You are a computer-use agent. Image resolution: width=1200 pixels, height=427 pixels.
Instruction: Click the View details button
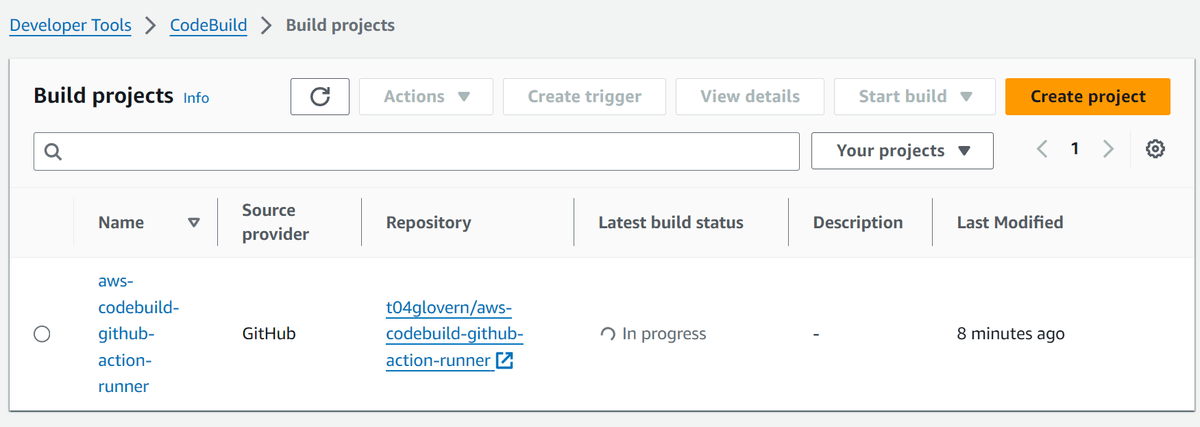(750, 96)
